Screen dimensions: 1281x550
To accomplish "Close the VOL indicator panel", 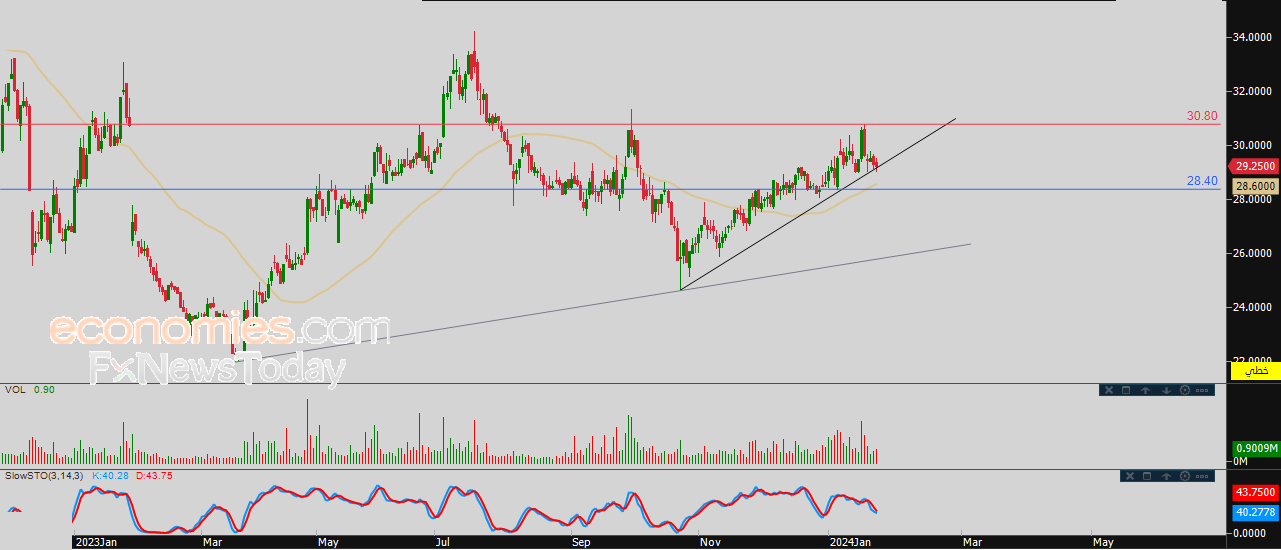I will click(1107, 390).
